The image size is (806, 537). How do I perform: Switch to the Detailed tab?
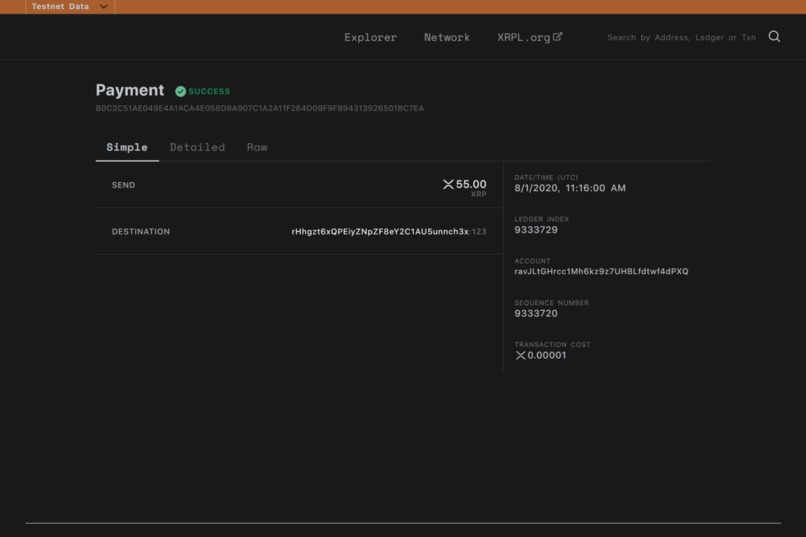(x=197, y=147)
